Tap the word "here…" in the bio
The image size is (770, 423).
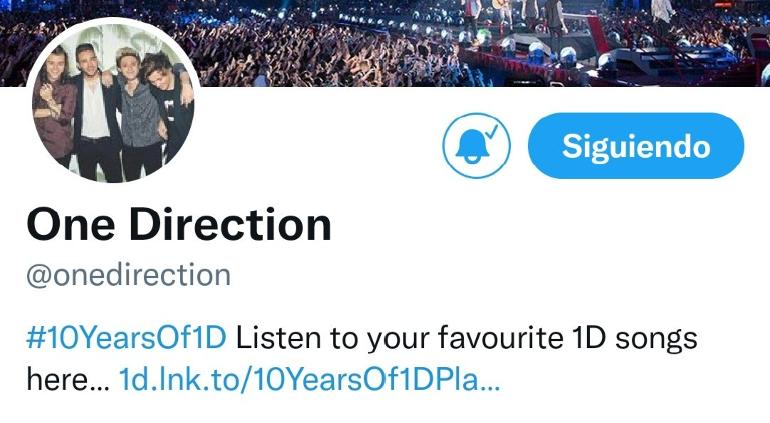(68, 379)
